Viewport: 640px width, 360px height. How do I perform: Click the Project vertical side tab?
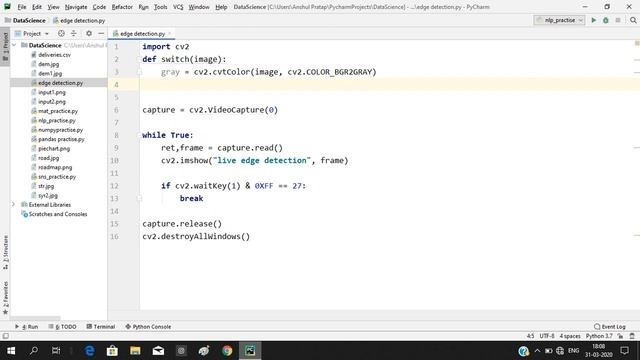(x=5, y=47)
